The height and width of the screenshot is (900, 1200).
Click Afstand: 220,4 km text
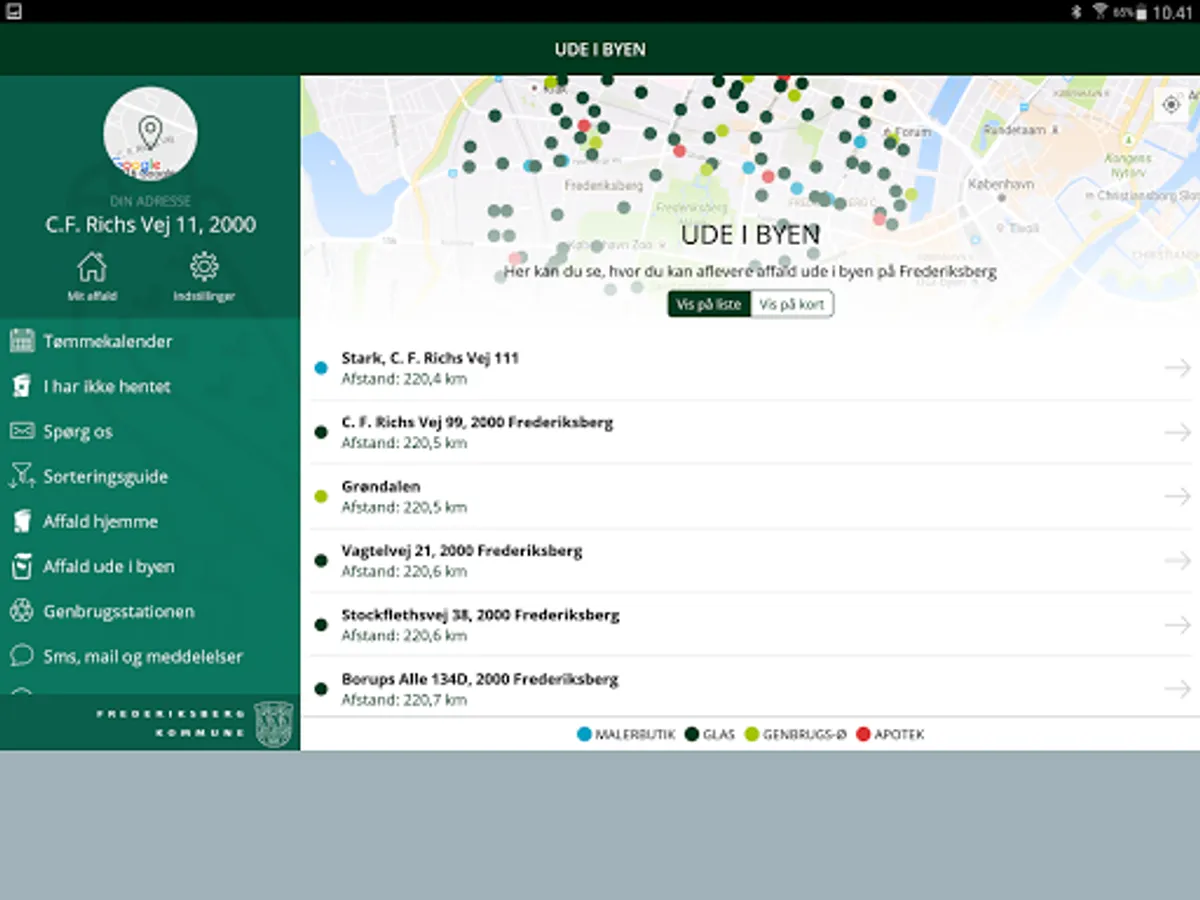point(404,379)
